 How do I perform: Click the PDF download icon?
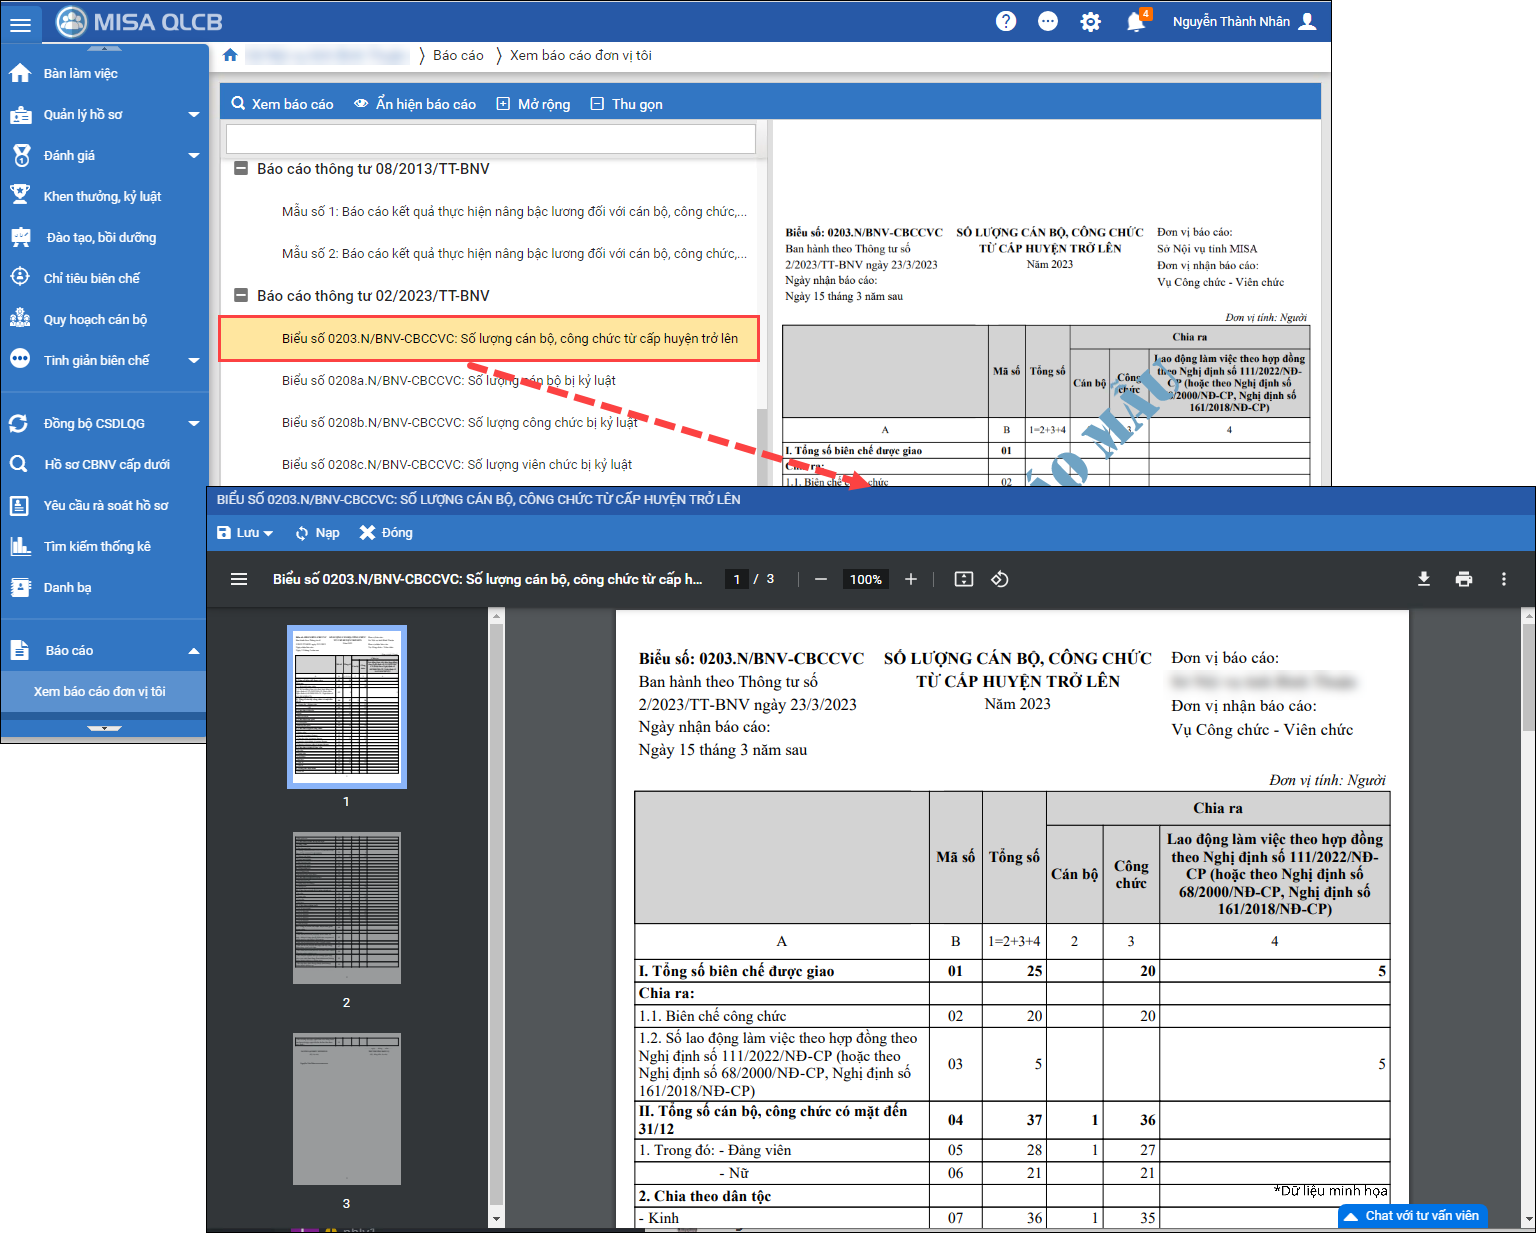[x=1424, y=579]
